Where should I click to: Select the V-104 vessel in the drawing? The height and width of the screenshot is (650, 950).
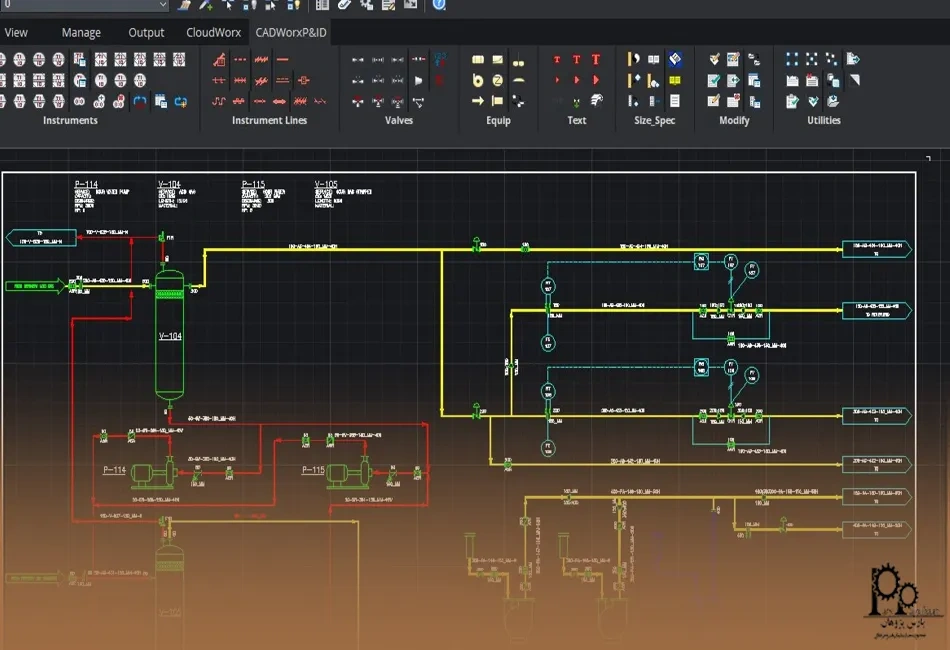click(170, 335)
